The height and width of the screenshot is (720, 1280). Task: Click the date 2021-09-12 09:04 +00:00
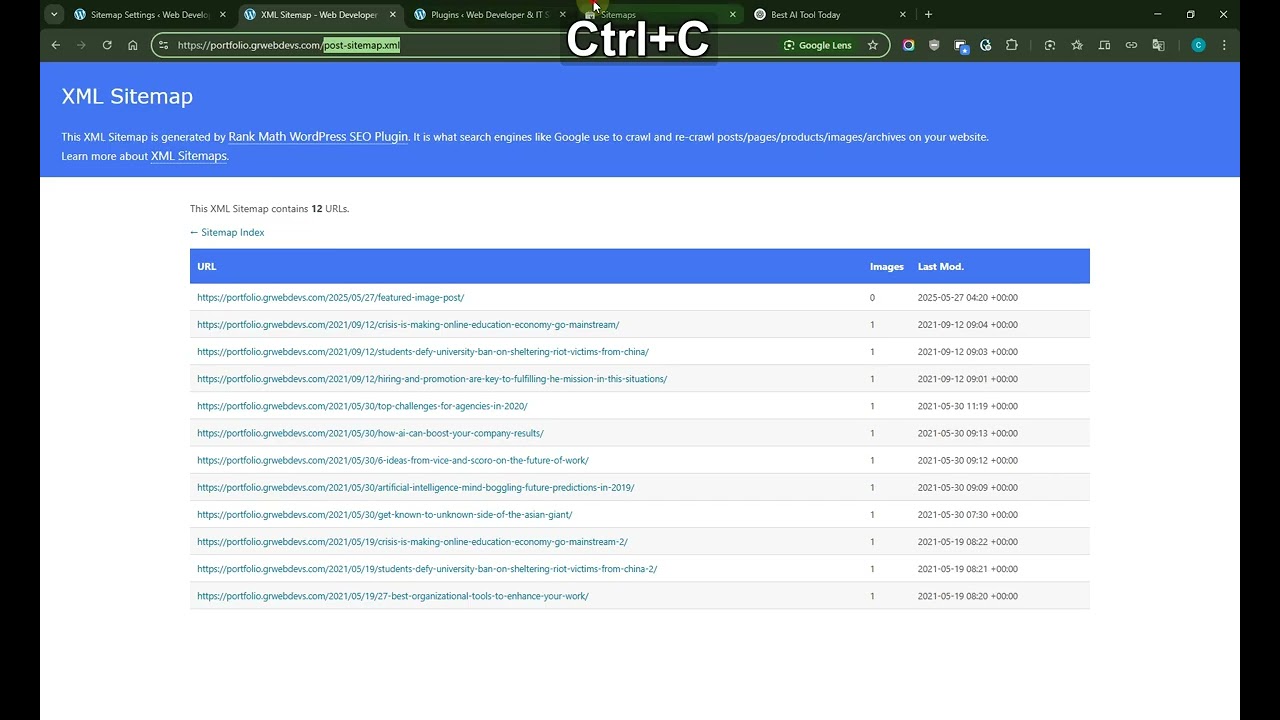968,325
